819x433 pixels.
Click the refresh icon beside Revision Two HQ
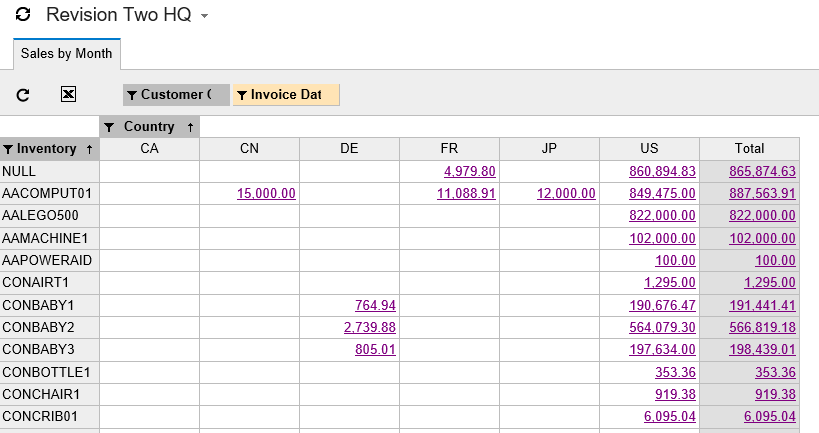(x=23, y=16)
